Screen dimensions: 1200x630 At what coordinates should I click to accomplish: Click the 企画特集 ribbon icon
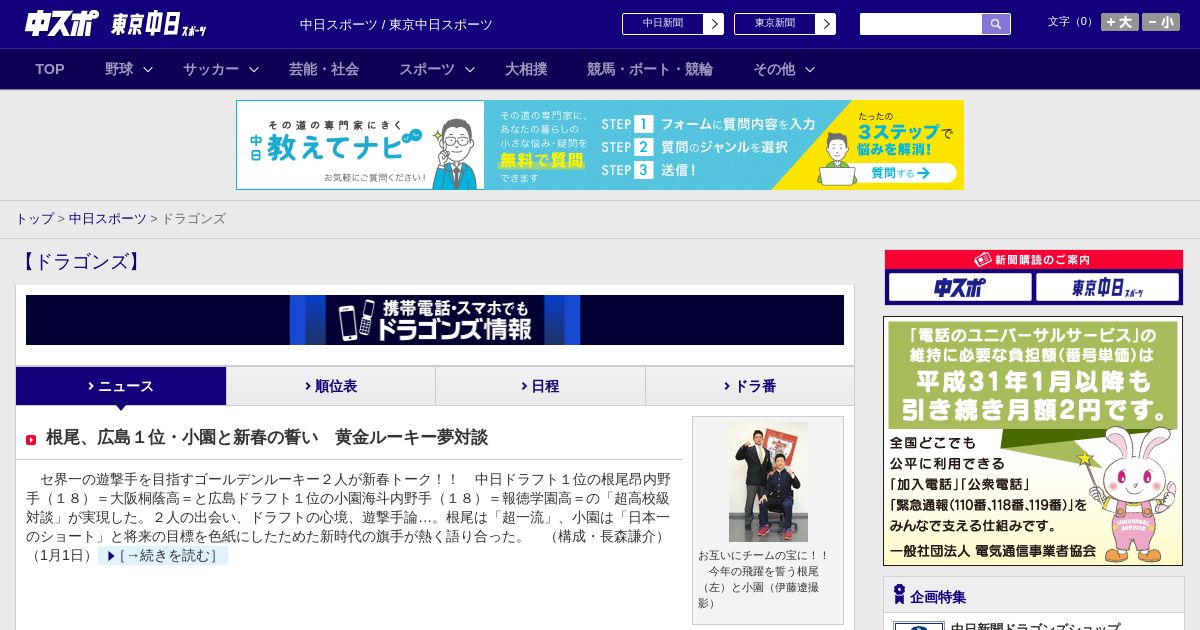tap(899, 595)
